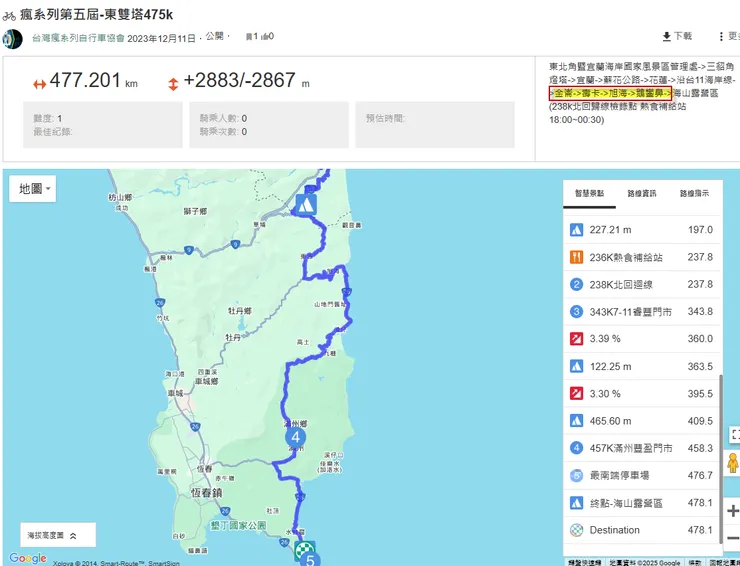Viewport: 740px width, 566px height.
Task: Open the Google logo link on the map
Action: click(28, 558)
